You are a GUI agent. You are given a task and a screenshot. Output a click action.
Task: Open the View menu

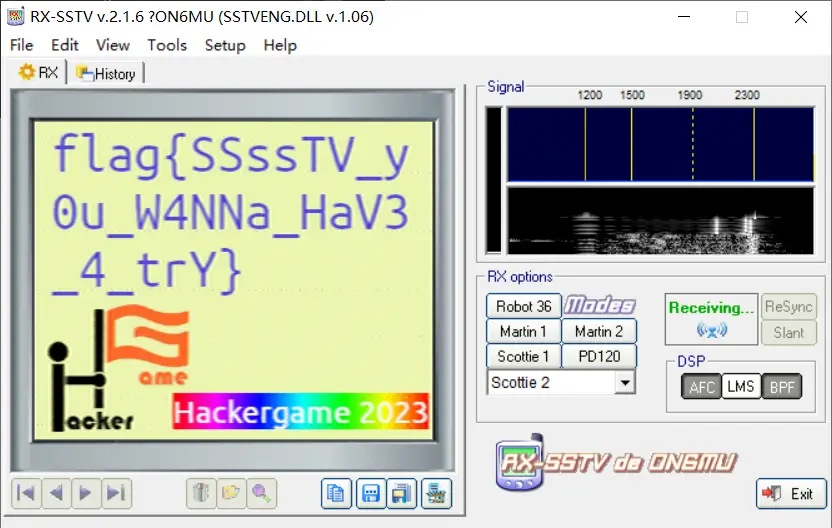[x=113, y=45]
